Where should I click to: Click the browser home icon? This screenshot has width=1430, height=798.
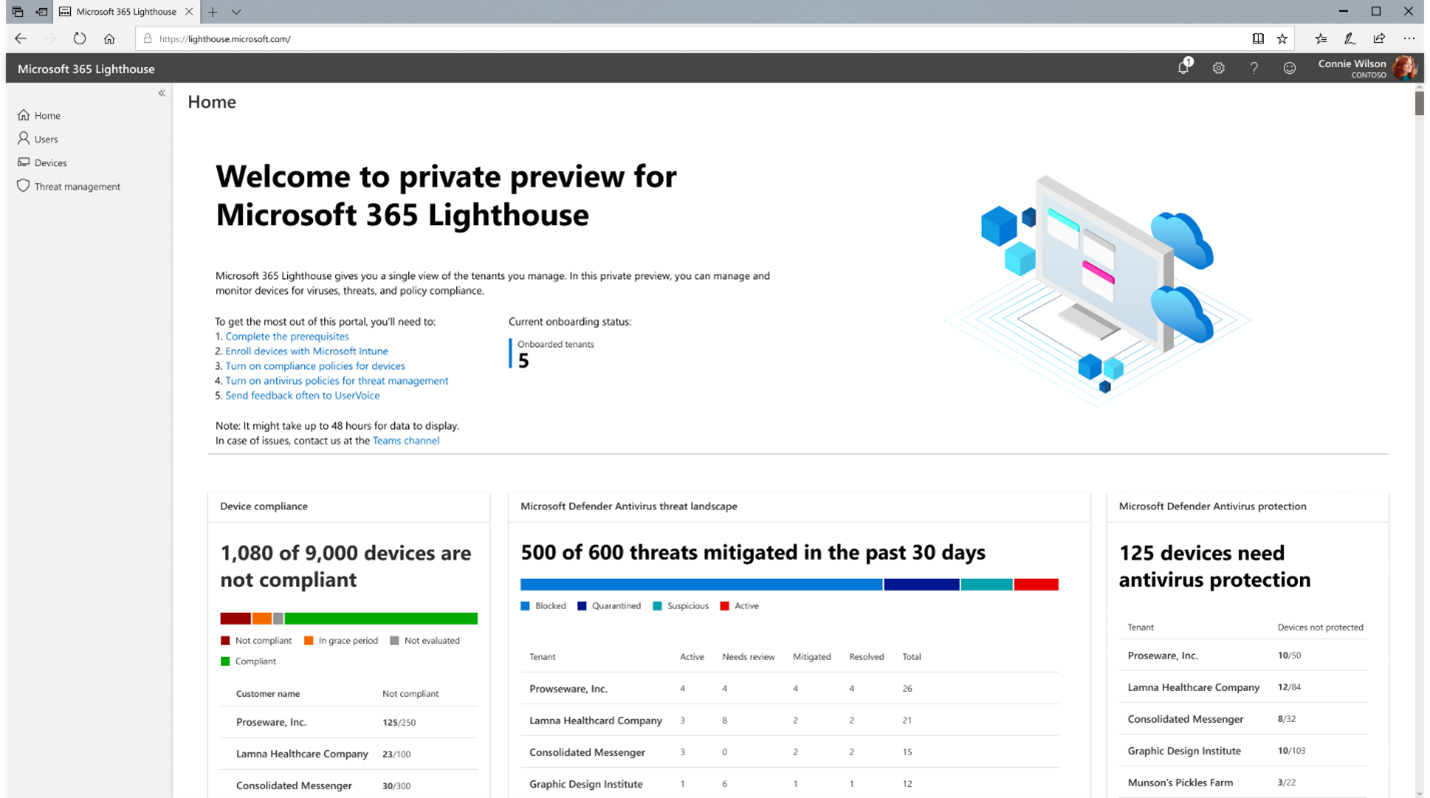point(109,38)
